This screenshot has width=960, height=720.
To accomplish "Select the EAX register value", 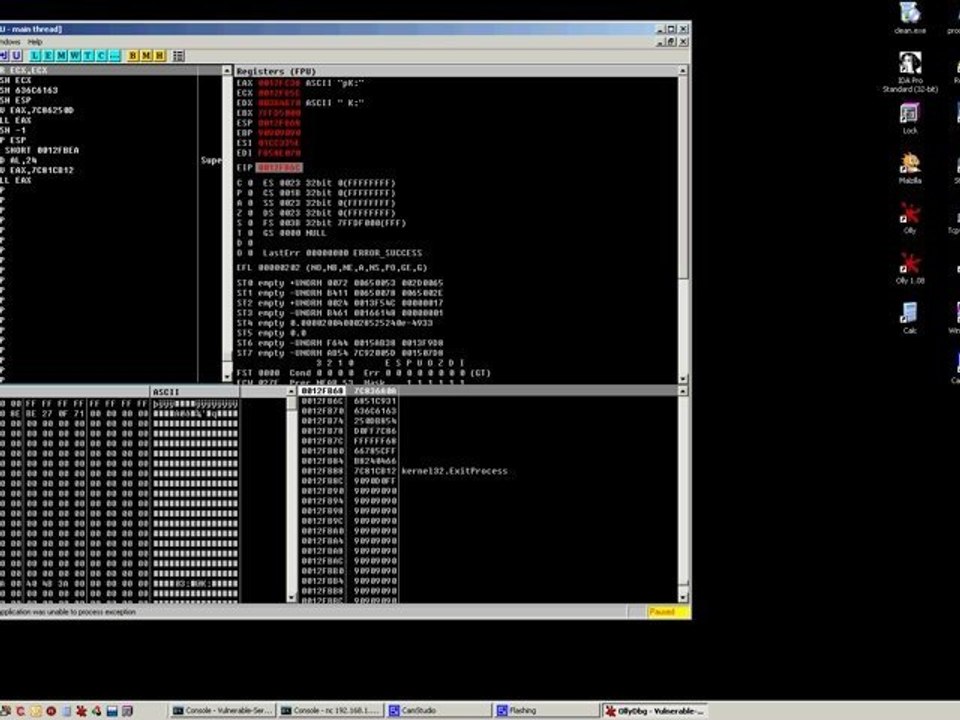I will (x=279, y=83).
